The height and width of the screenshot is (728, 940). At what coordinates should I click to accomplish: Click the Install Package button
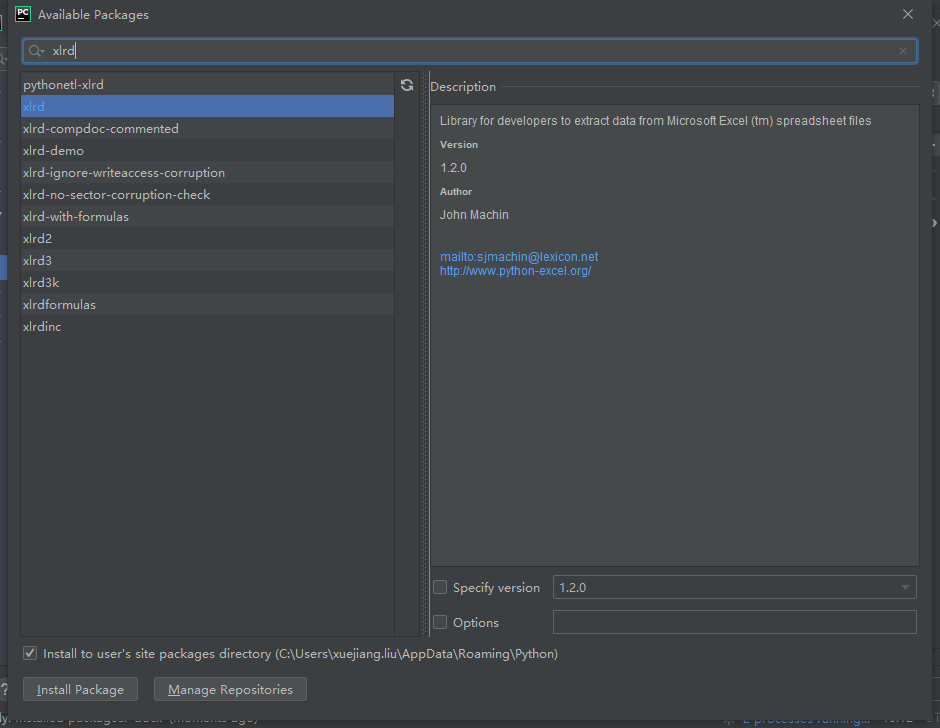click(x=80, y=689)
